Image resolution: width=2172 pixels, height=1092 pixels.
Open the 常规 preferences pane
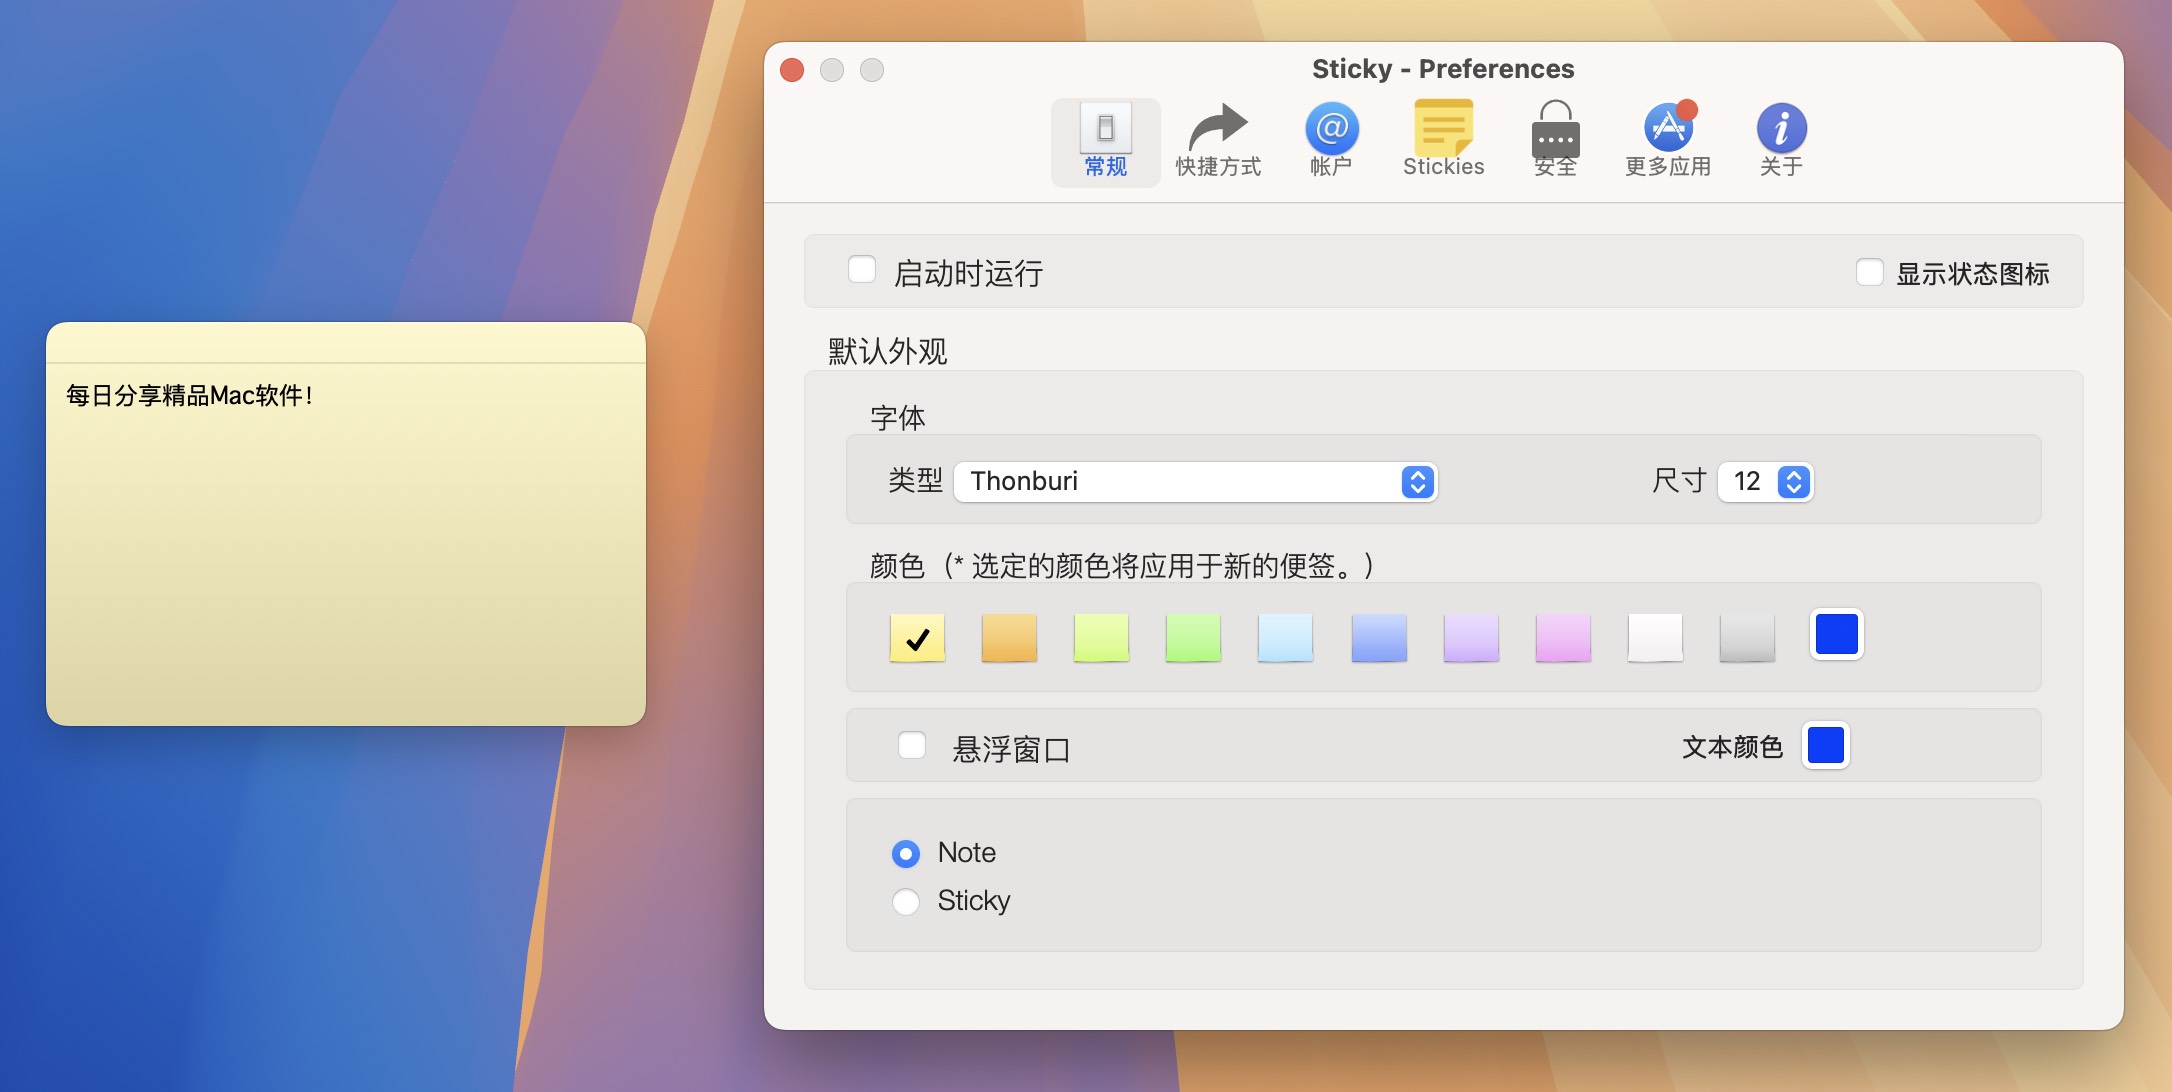(1104, 140)
